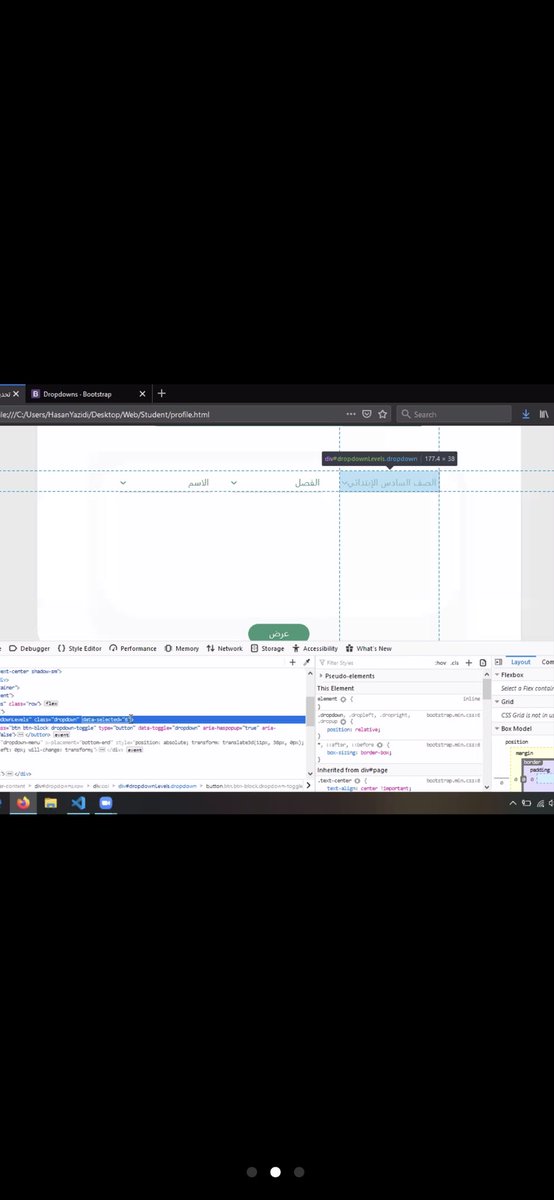Toggle the :hov pseudo-class panel
The image size is (554, 1200).
point(440,663)
